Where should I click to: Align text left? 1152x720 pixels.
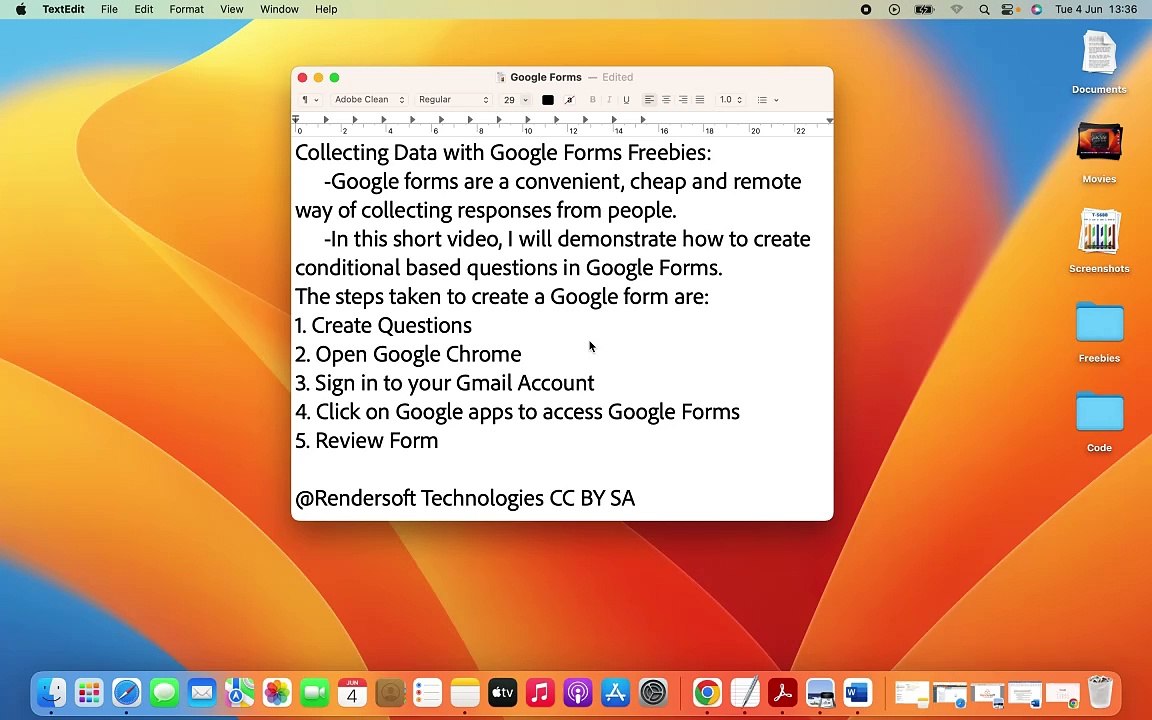[649, 100]
